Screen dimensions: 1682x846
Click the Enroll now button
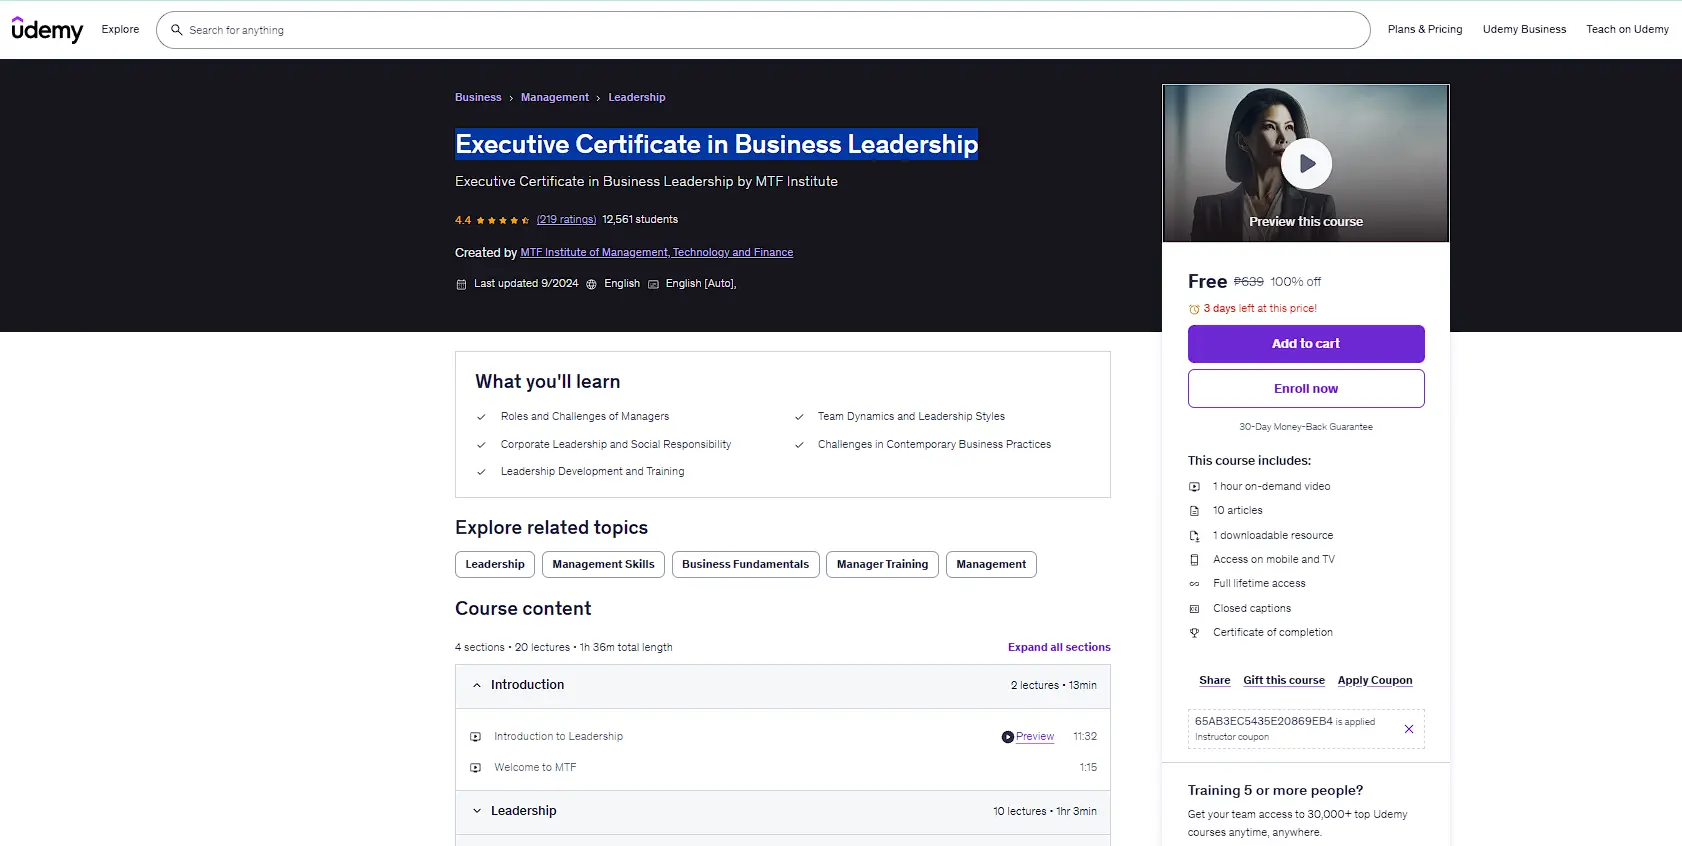coord(1306,389)
